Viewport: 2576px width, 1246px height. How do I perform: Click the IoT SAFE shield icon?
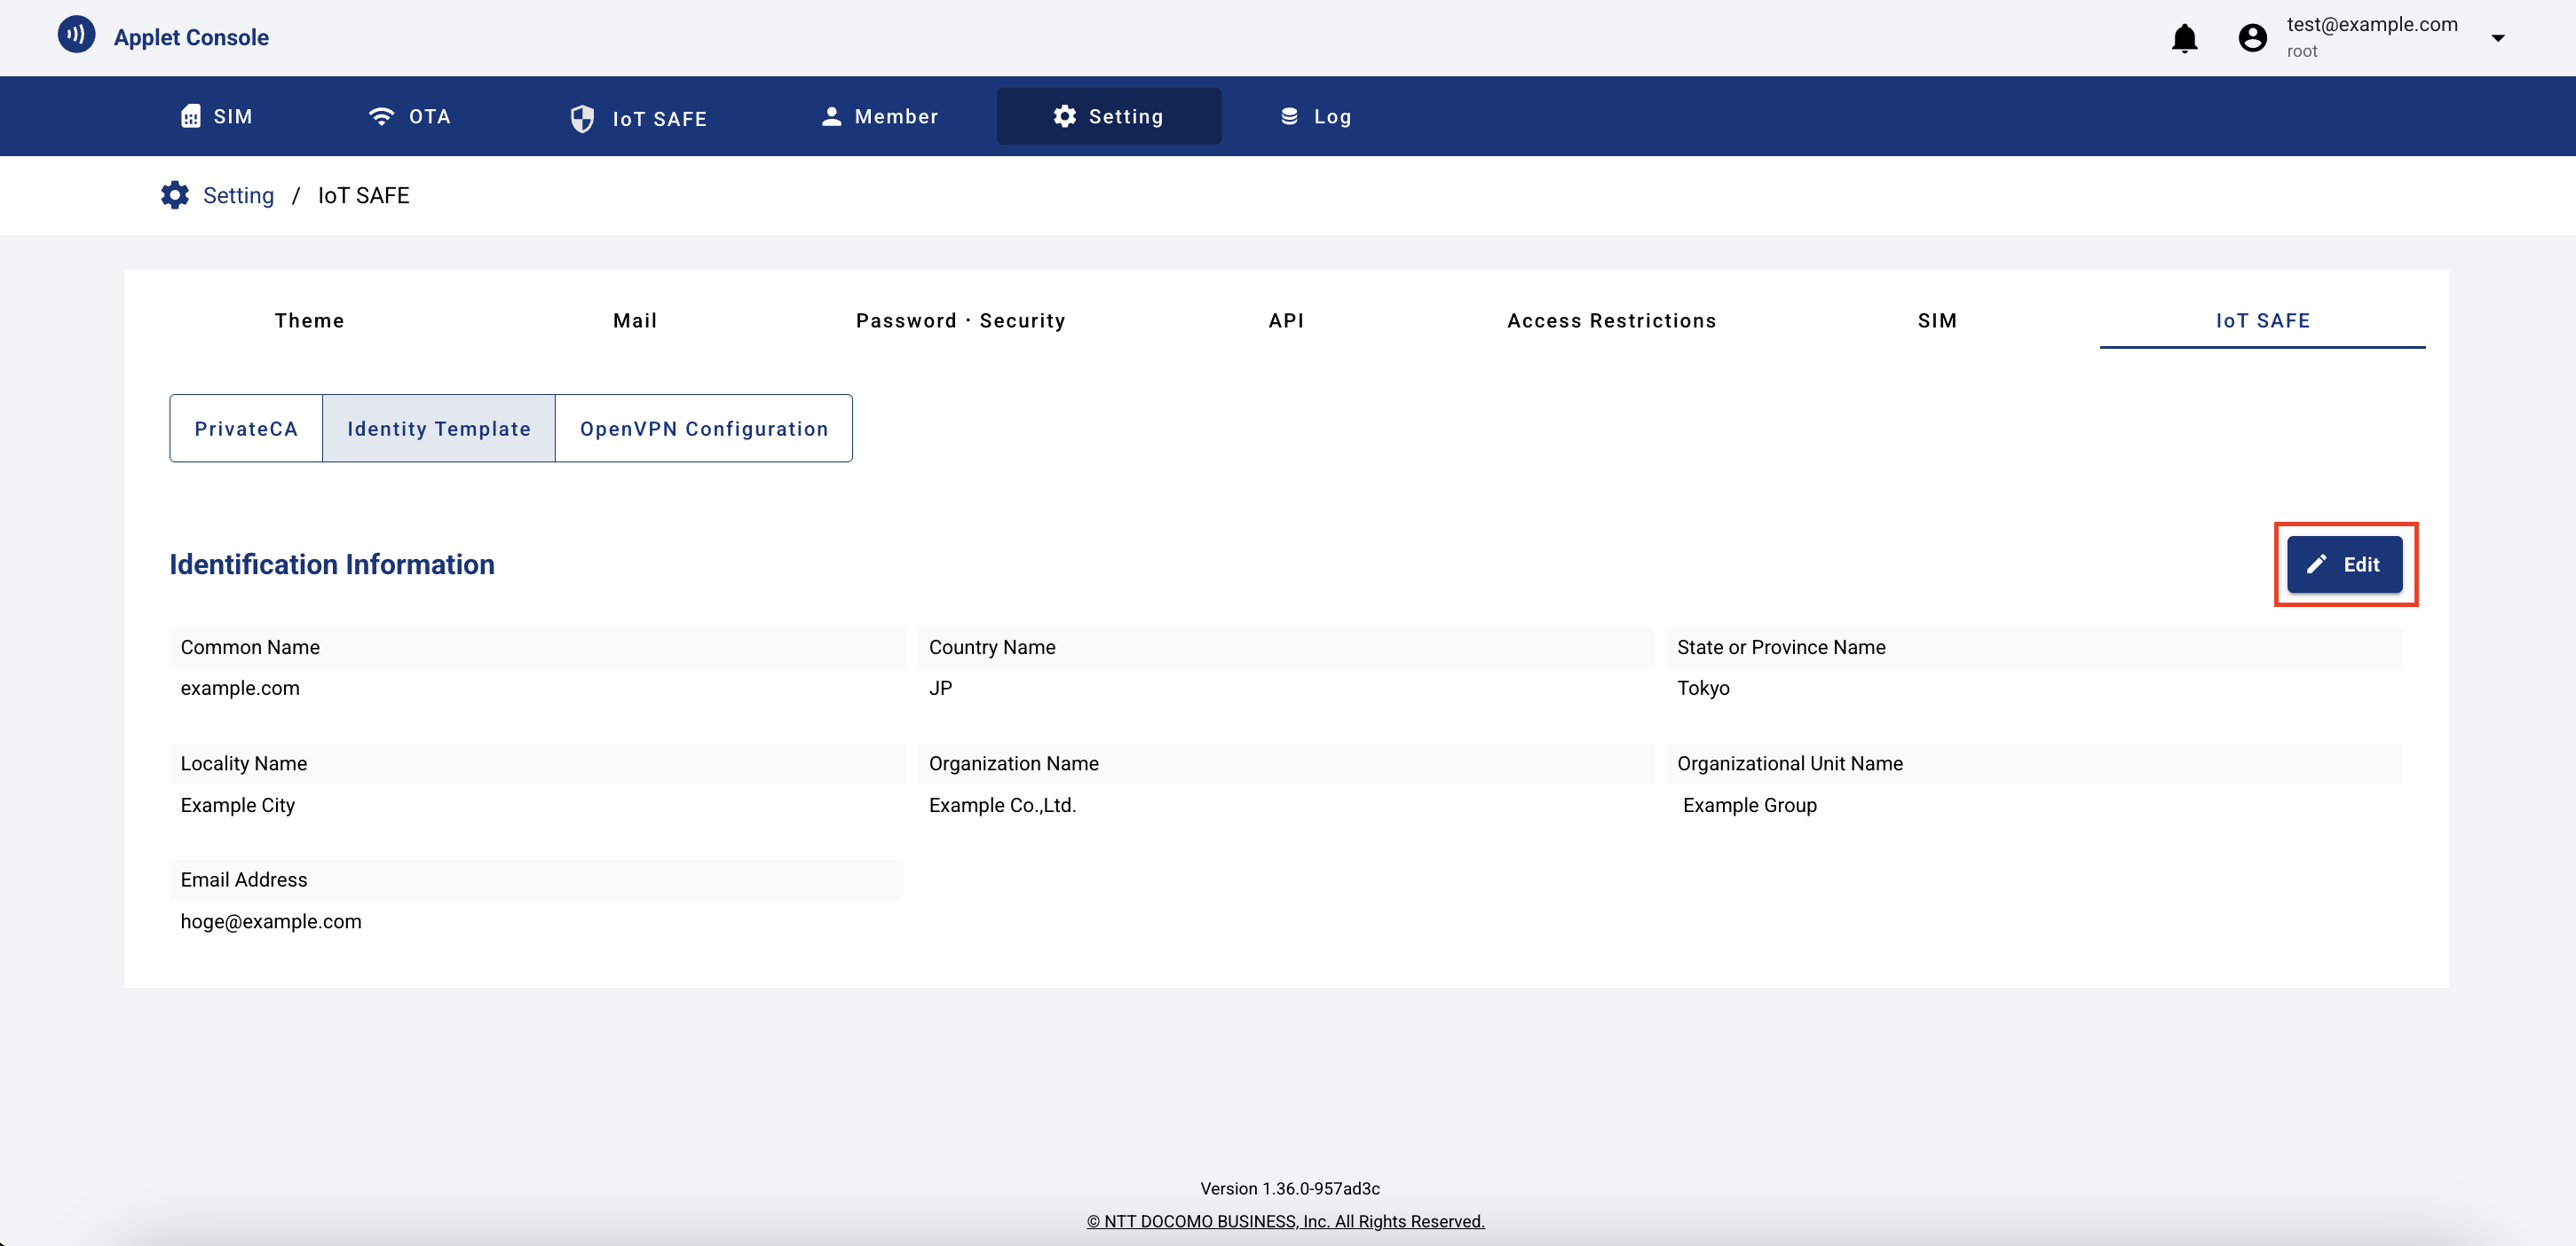coord(582,118)
